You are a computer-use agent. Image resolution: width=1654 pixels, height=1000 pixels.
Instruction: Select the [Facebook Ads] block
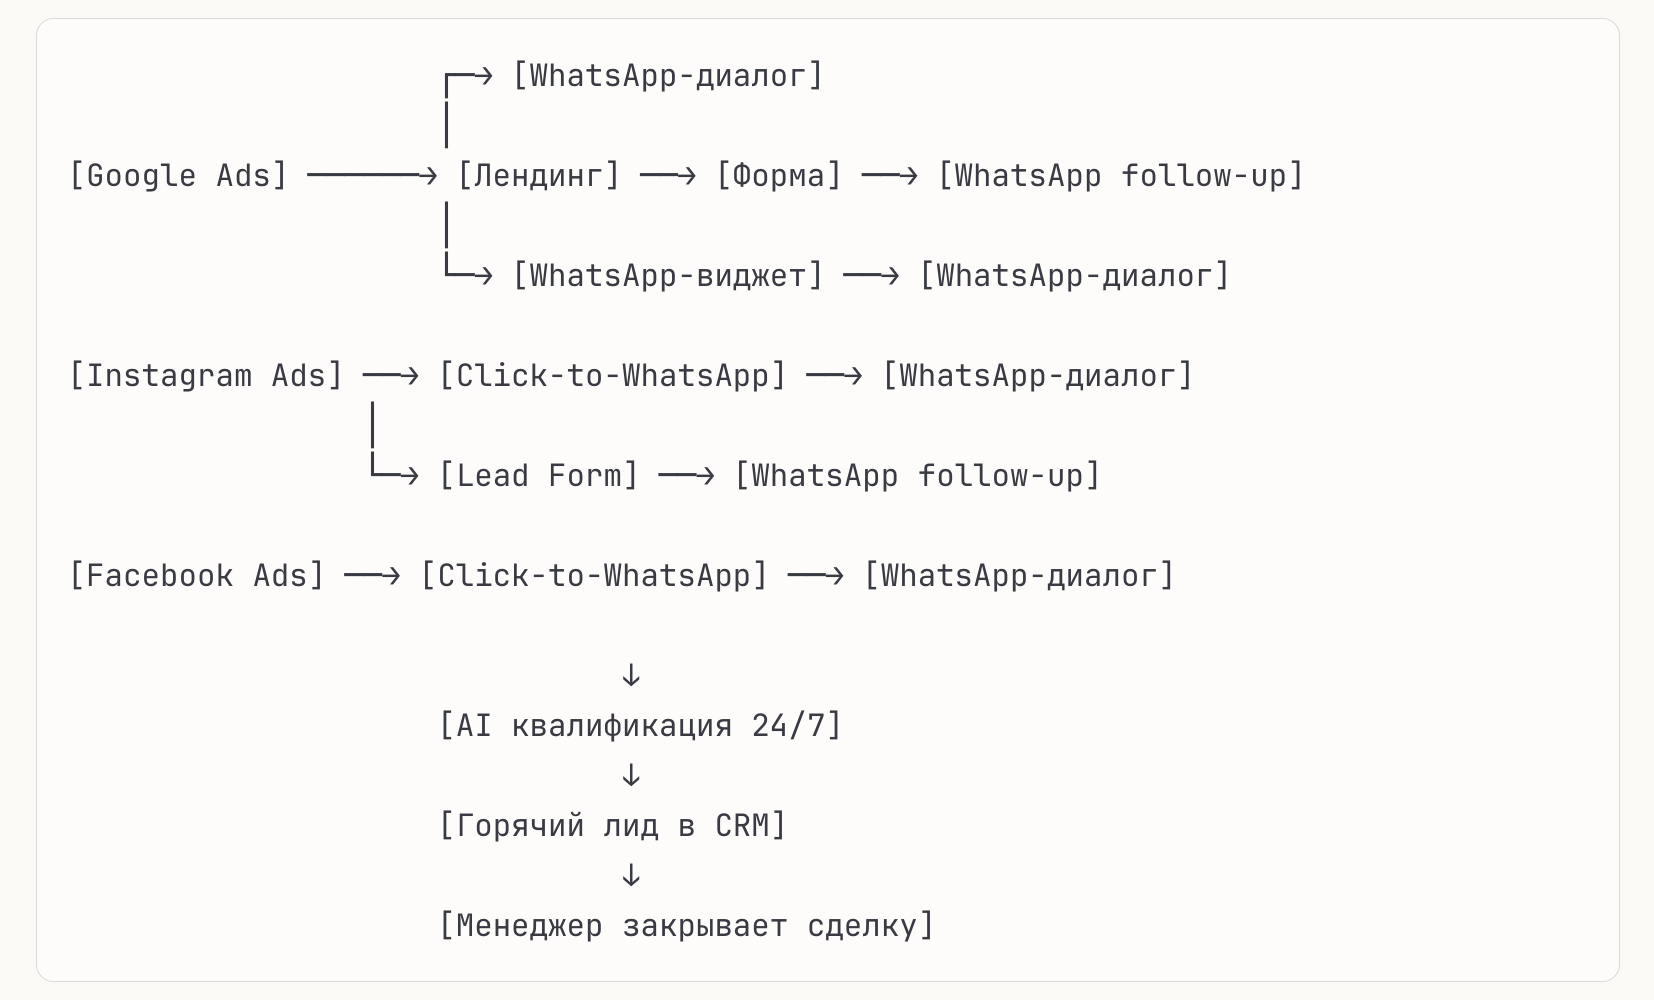pos(197,576)
